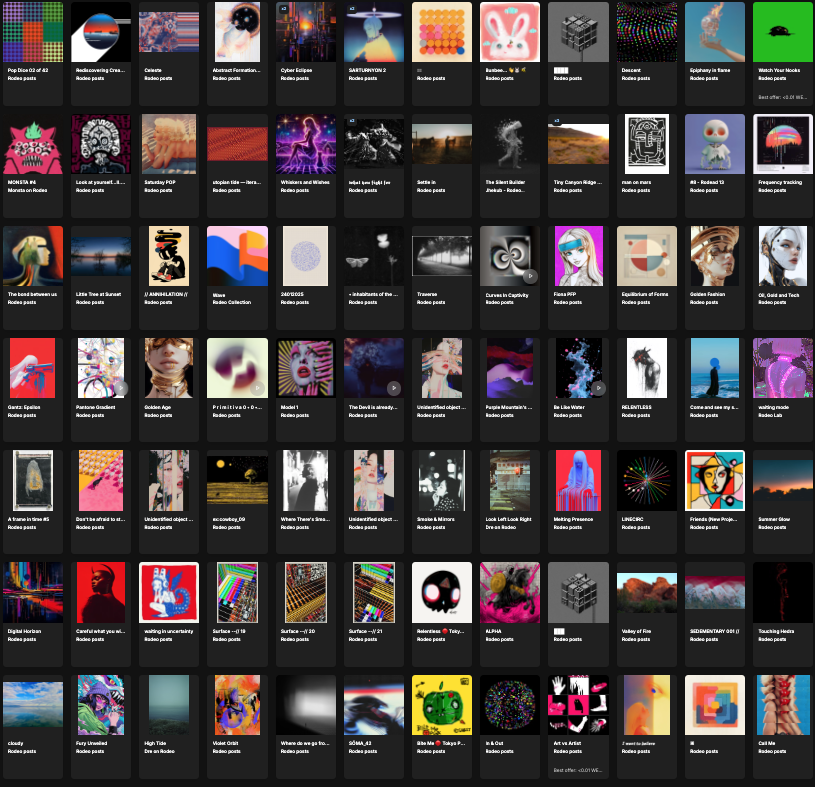Open the Saturday POP artwork
This screenshot has height=787, width=815.
169,144
